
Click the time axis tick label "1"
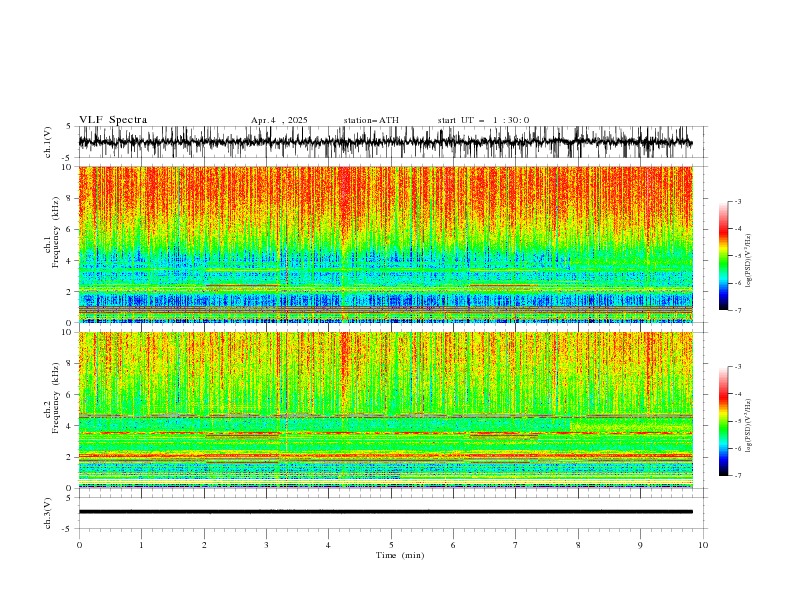[x=141, y=545]
